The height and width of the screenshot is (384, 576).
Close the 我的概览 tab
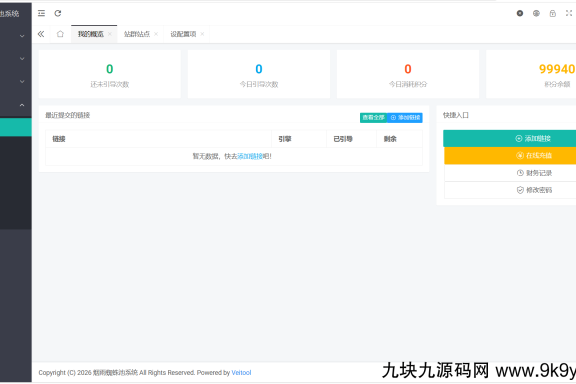tap(109, 34)
